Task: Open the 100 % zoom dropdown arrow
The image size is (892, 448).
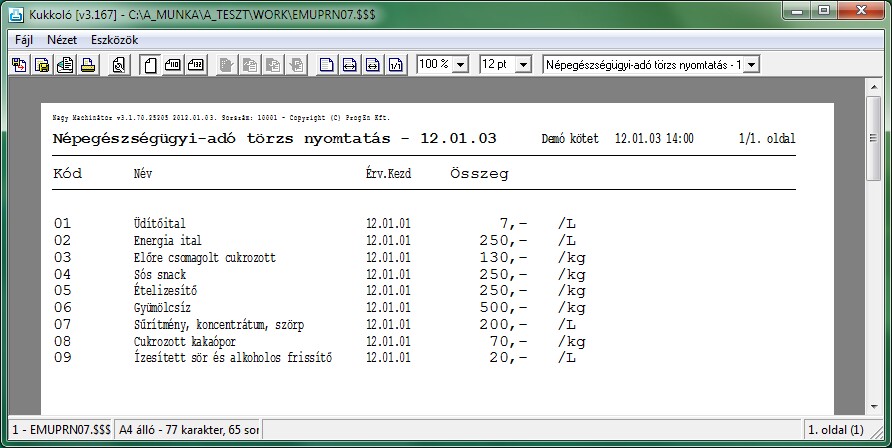Action: [460, 65]
